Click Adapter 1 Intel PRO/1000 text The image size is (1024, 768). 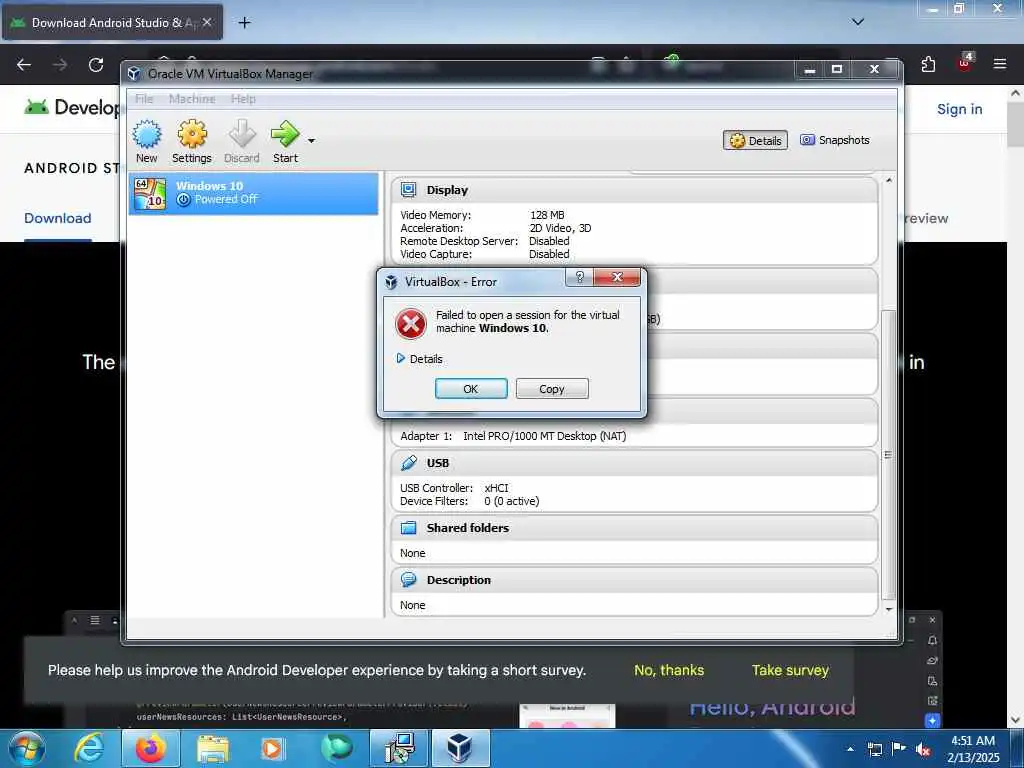513,436
